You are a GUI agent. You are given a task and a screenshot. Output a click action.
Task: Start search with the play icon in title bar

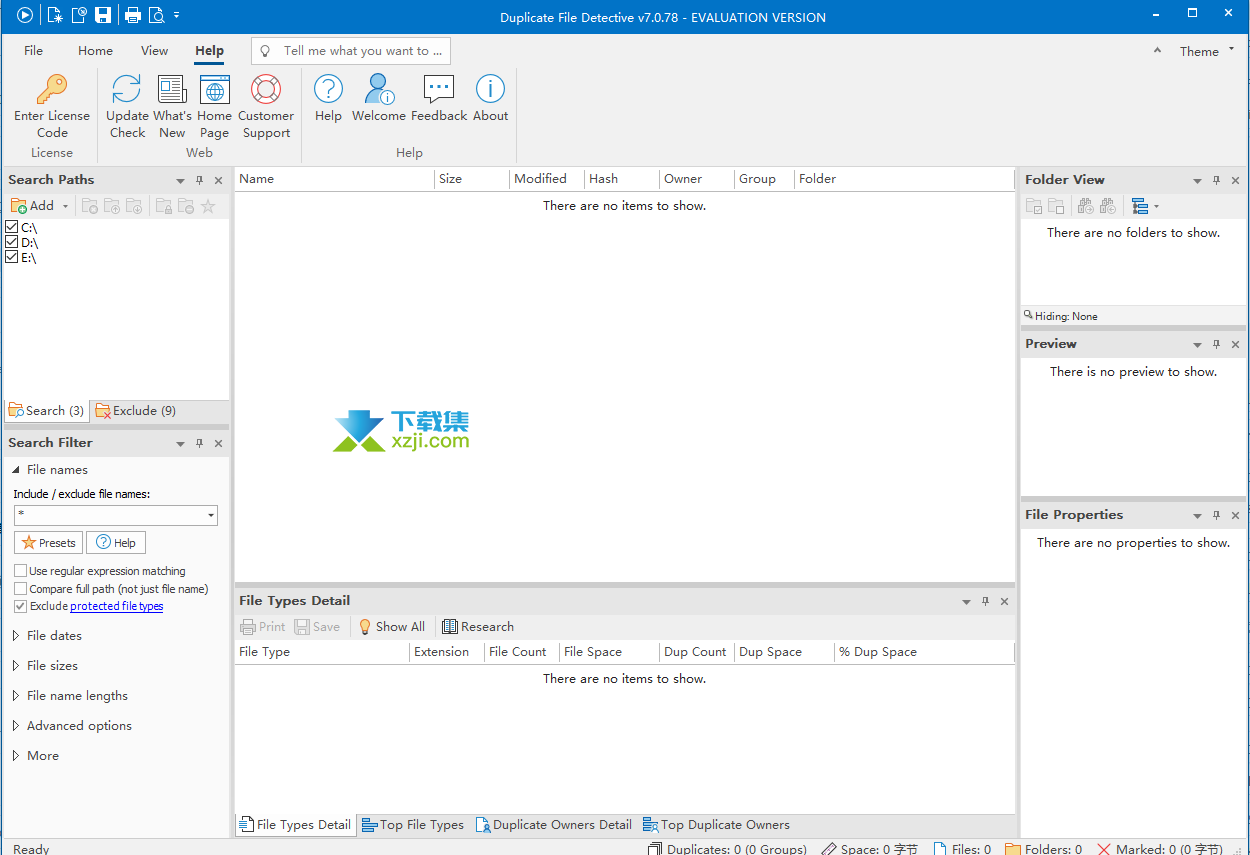coord(25,15)
